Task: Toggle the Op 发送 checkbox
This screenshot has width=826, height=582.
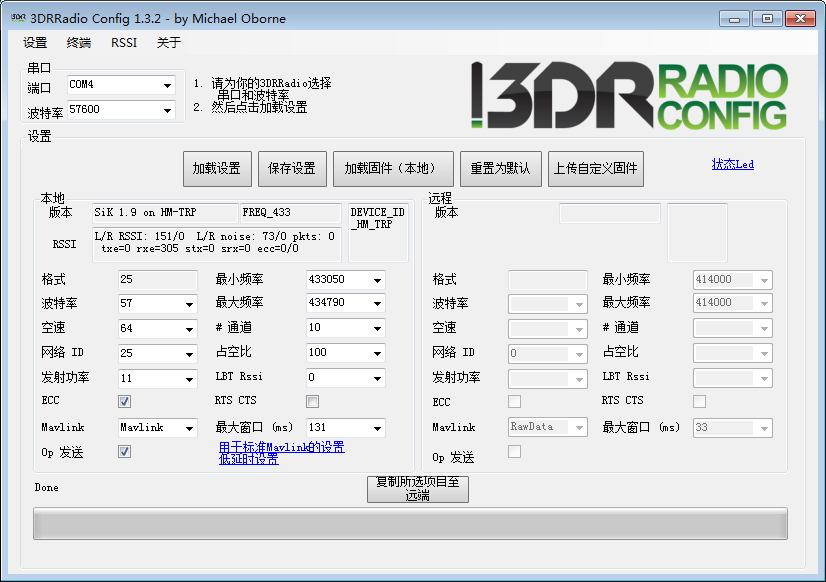Action: pos(124,451)
